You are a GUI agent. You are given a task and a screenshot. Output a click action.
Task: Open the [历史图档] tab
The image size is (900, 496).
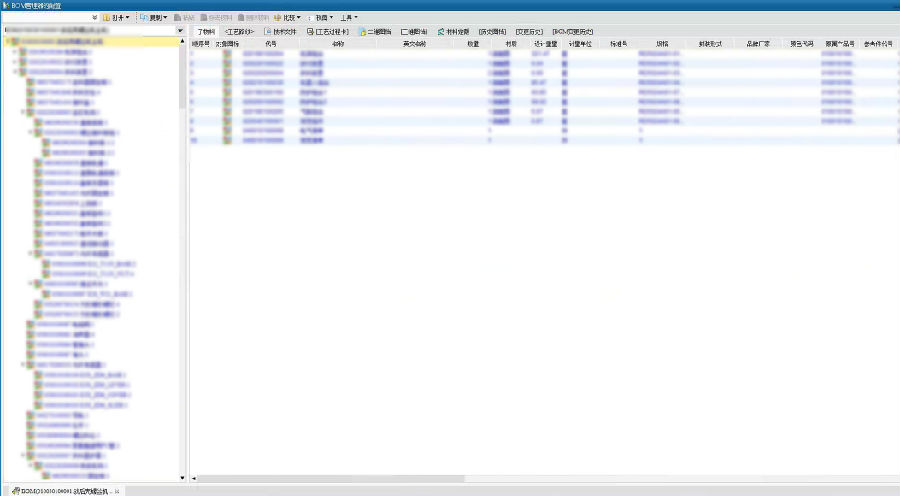click(x=492, y=32)
